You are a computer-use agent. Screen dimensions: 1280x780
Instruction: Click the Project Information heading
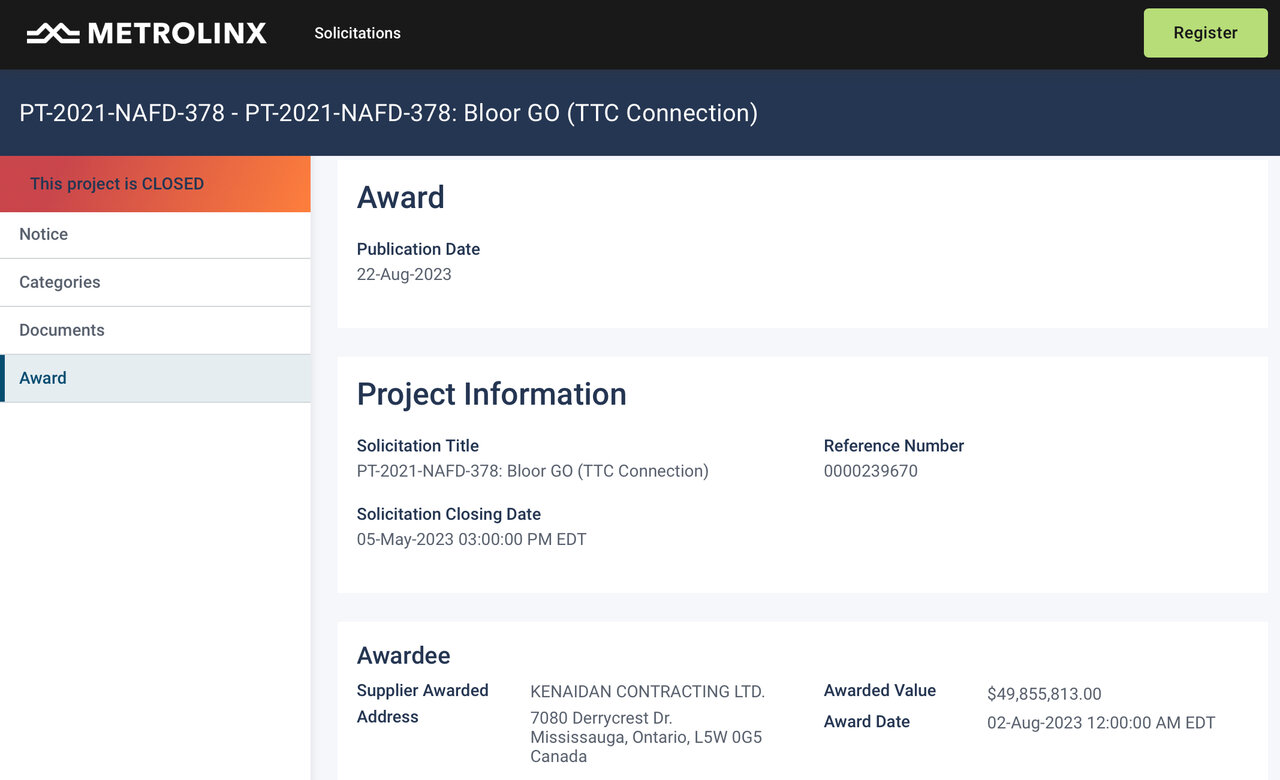coord(491,394)
